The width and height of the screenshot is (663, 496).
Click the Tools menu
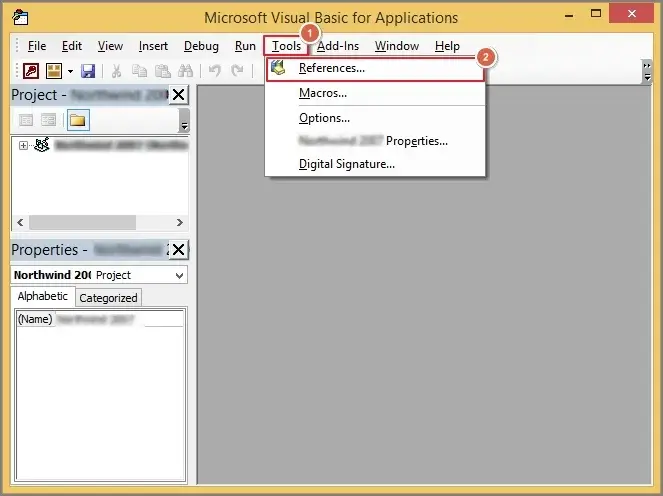pyautogui.click(x=286, y=46)
